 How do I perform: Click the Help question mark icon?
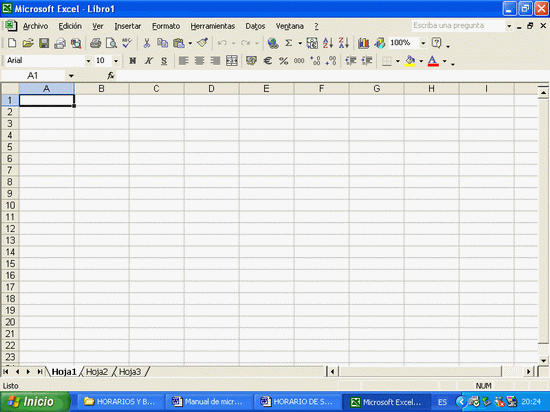pos(436,43)
